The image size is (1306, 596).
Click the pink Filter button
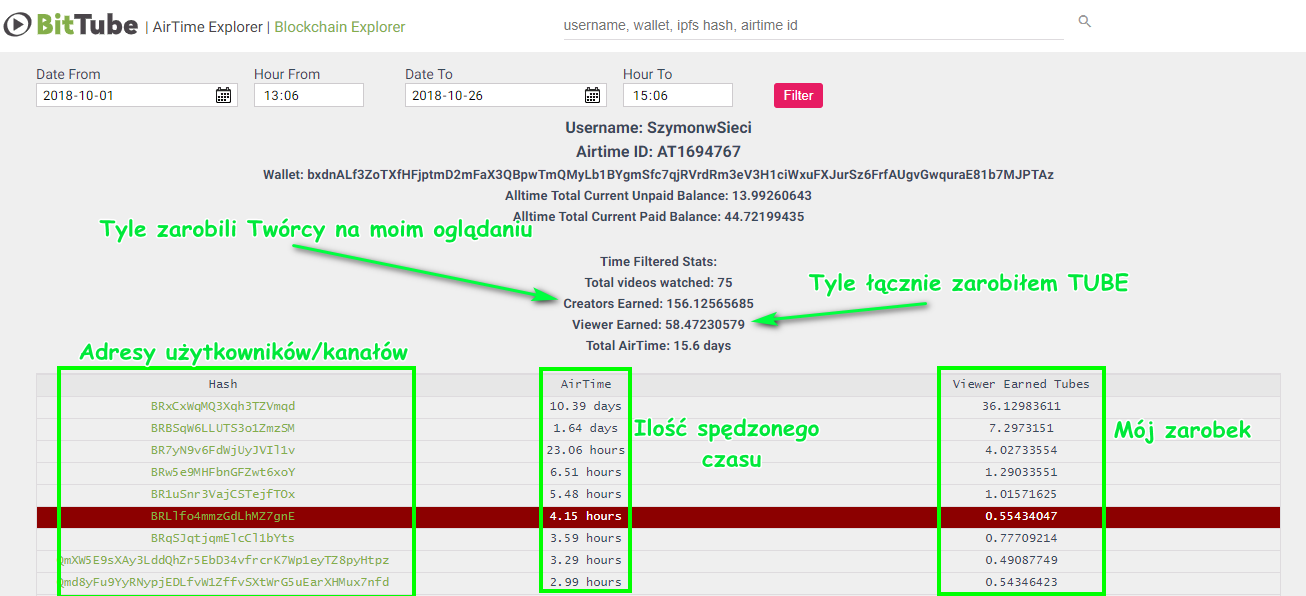tap(798, 95)
